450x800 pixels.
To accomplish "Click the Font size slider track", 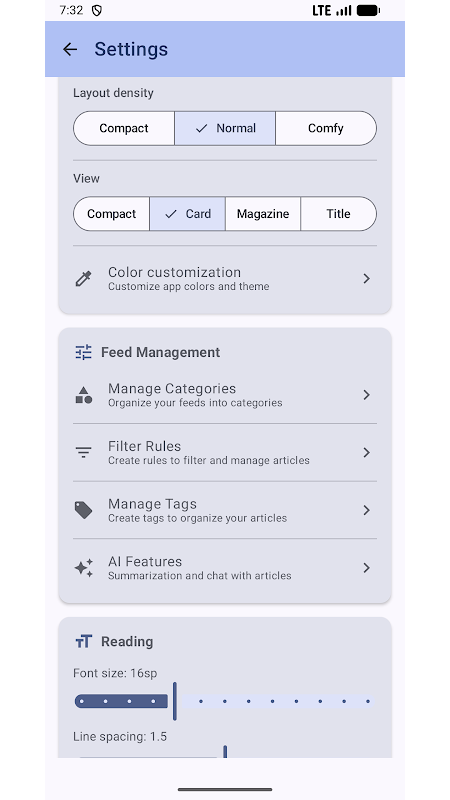I will [x=225, y=702].
